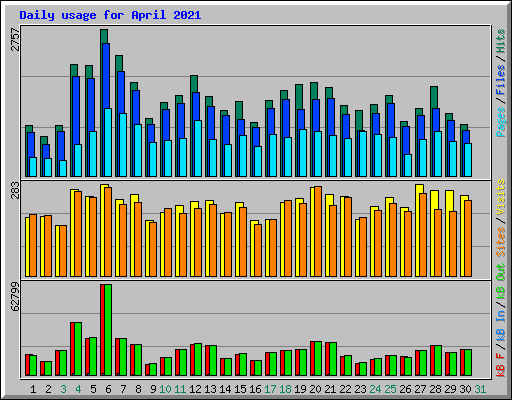The width and height of the screenshot is (512, 400).
Task: Click day 22 on the x-axis
Action: click(x=345, y=389)
